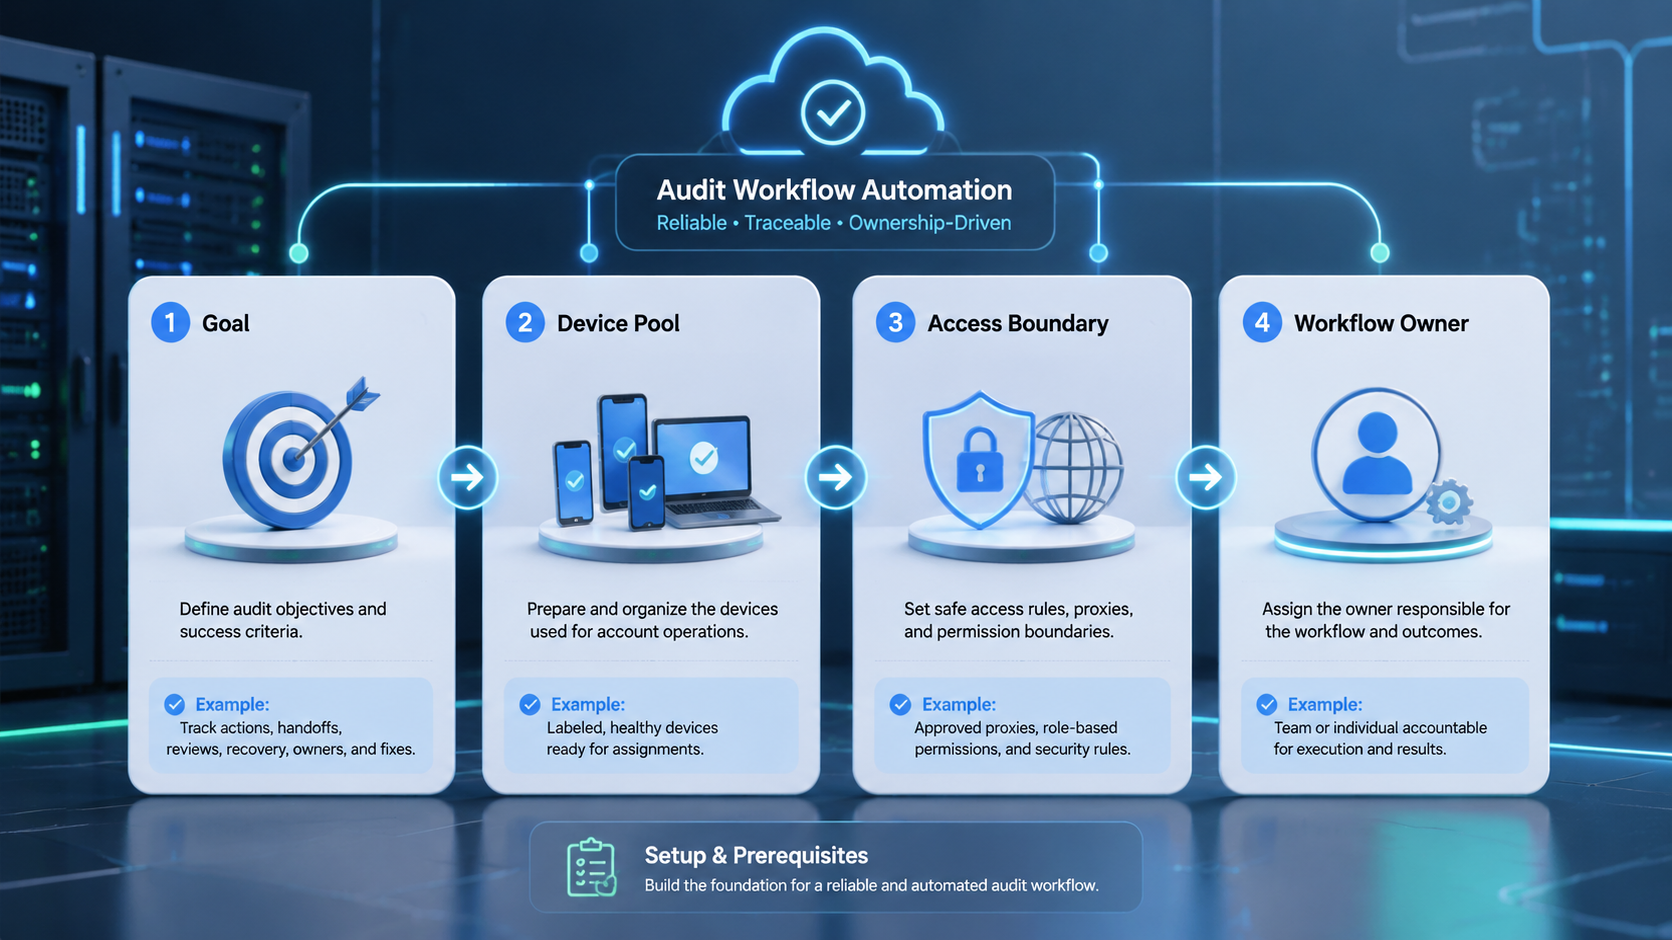Click the arrow between Device Pool and Access Boundary
Viewport: 1672px width, 940px height.
pyautogui.click(x=835, y=477)
